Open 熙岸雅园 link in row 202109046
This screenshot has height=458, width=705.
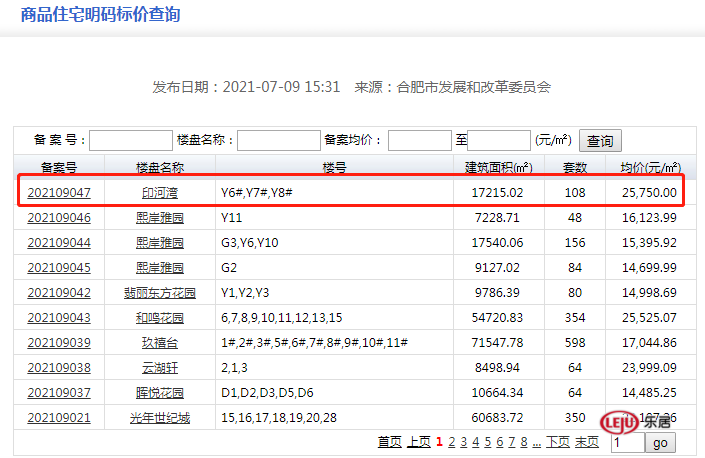click(x=160, y=218)
